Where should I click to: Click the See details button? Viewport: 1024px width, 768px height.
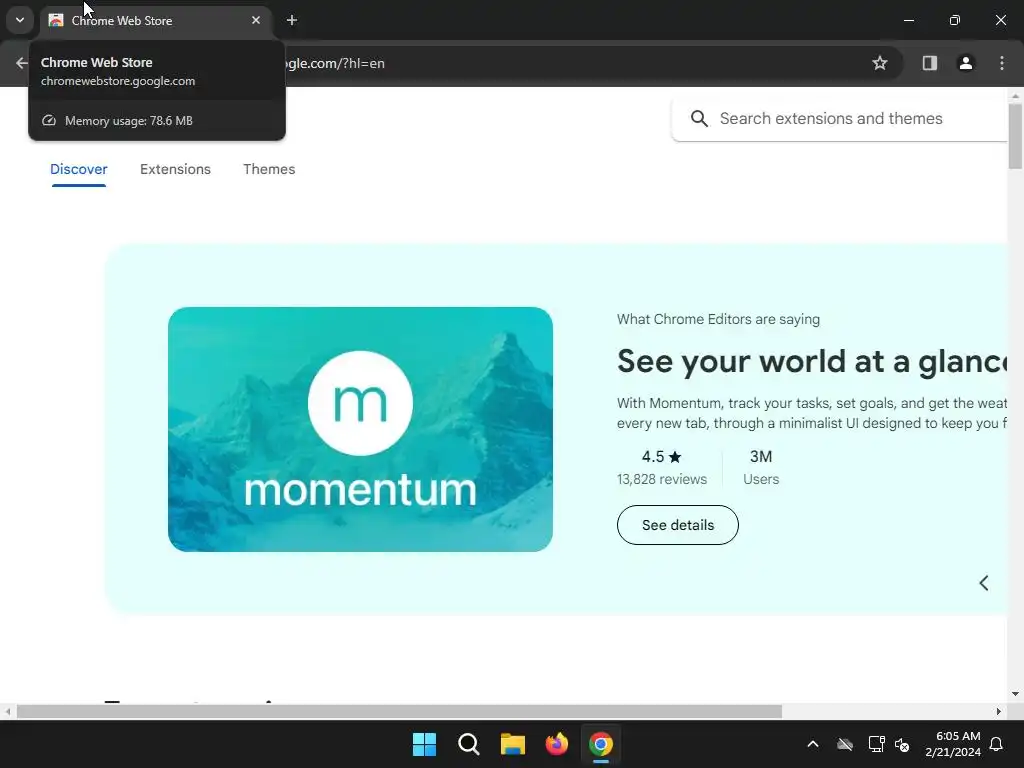click(x=677, y=525)
